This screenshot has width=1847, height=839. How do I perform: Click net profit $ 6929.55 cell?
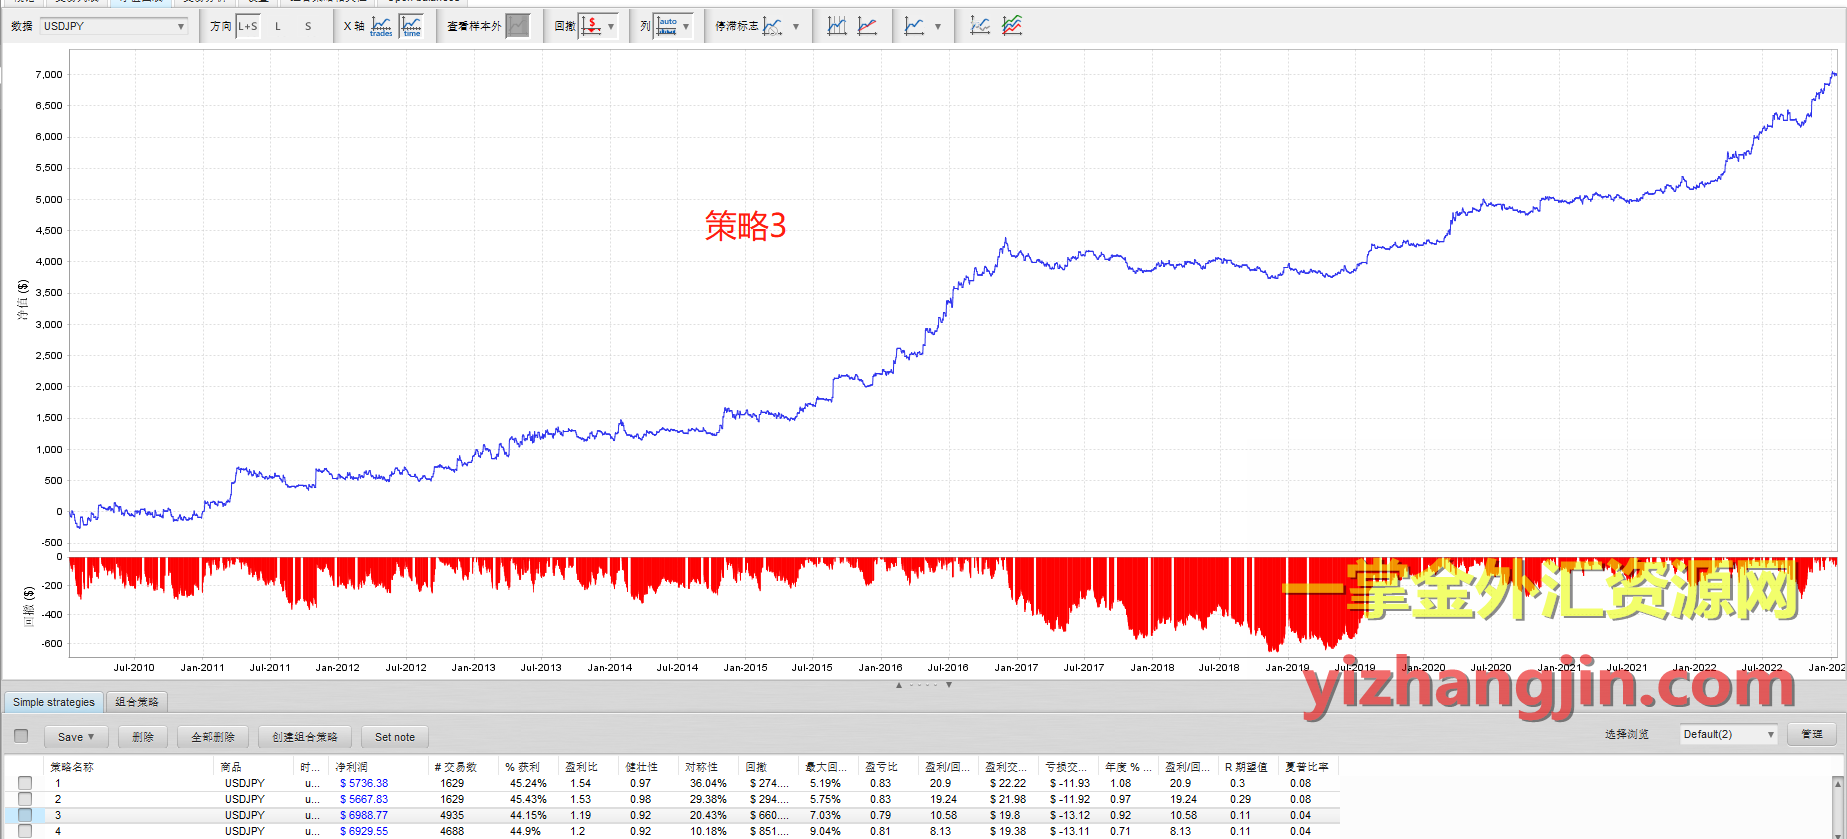click(364, 831)
